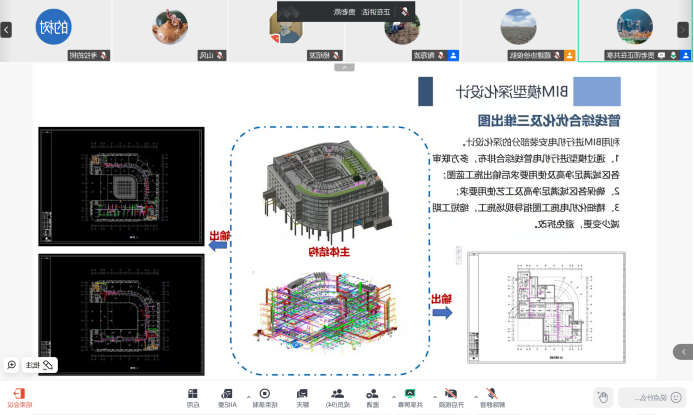Select the teapot avatar participant tile
Image resolution: width=694 pixels, height=415 pixels.
pos(170,27)
